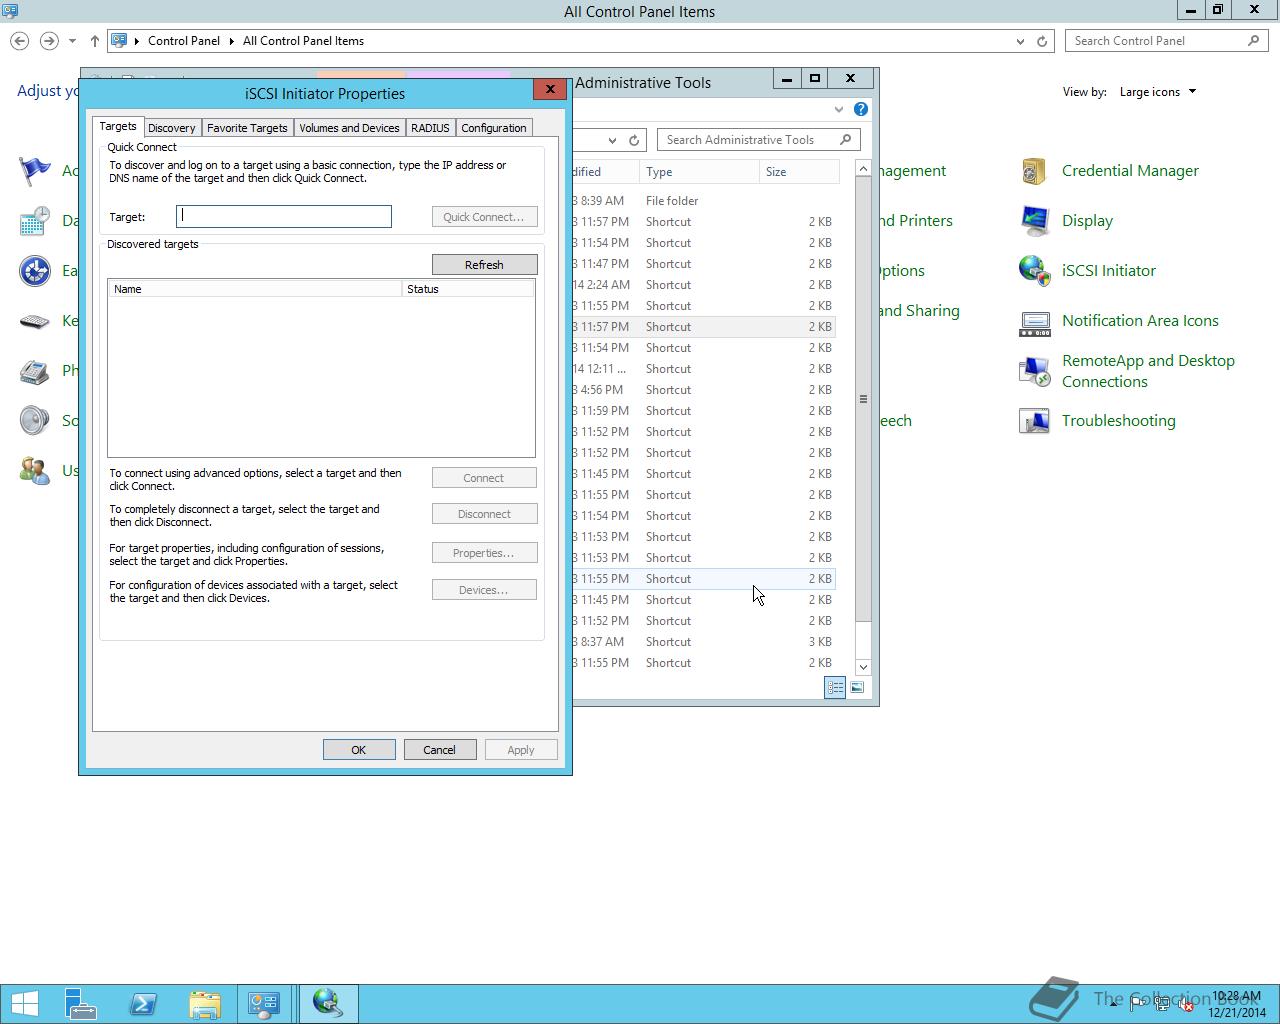Viewport: 1280px width, 1024px height.
Task: Open the recent locations dropdown arrow
Action: (x=72, y=41)
